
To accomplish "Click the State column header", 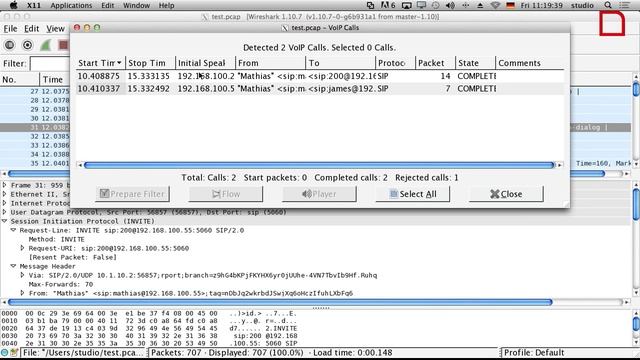I will click(475, 63).
